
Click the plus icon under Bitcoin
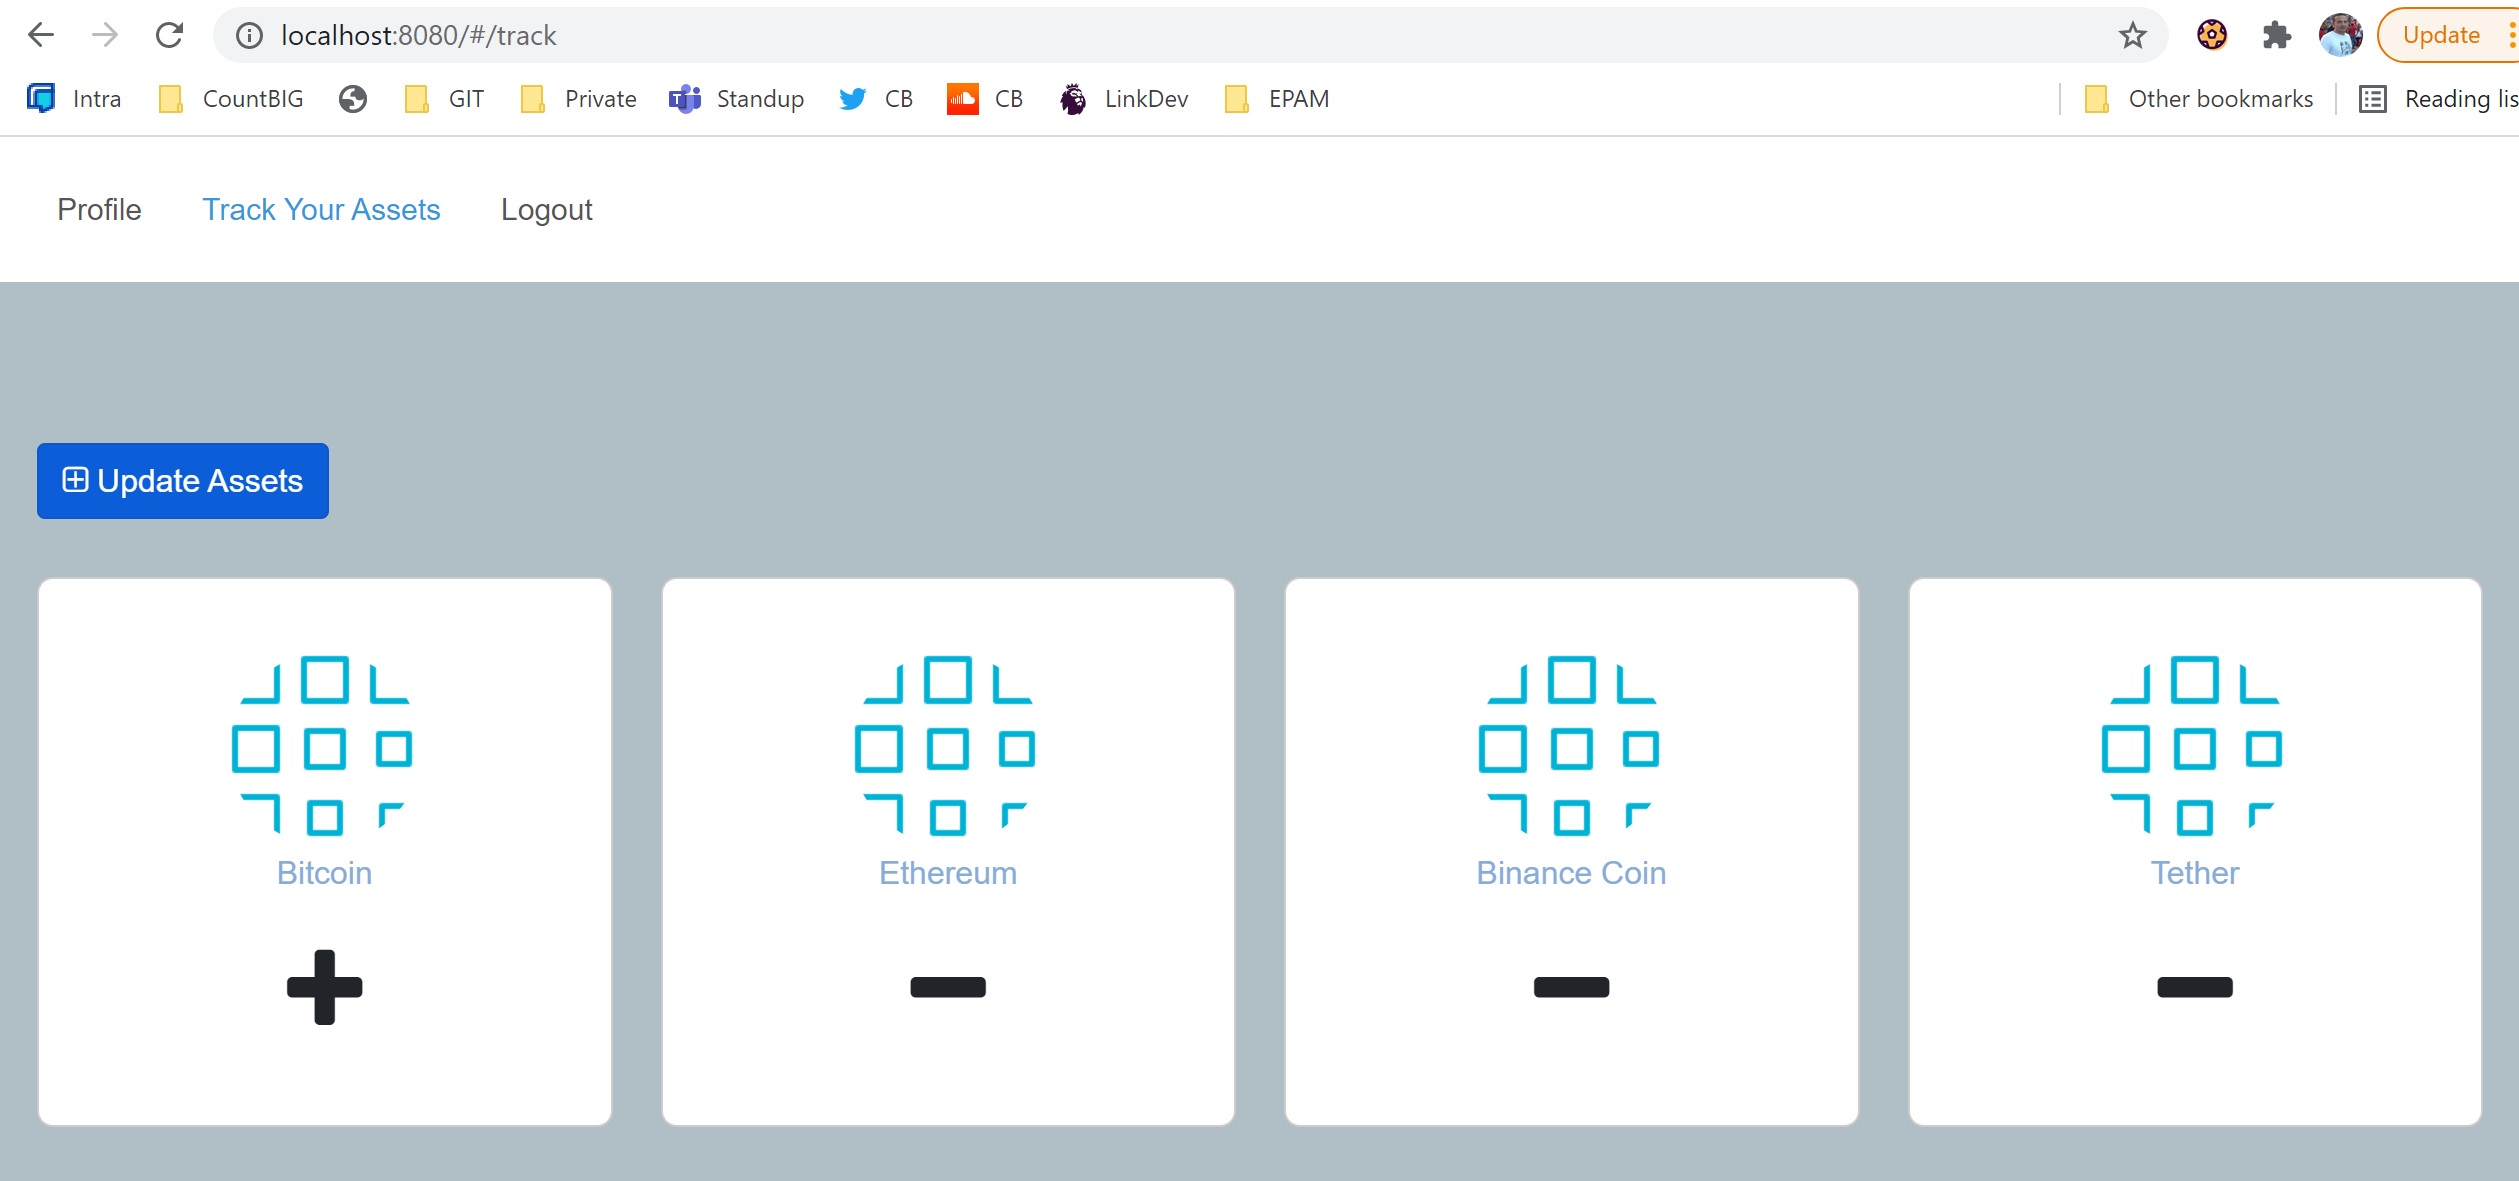(x=323, y=987)
